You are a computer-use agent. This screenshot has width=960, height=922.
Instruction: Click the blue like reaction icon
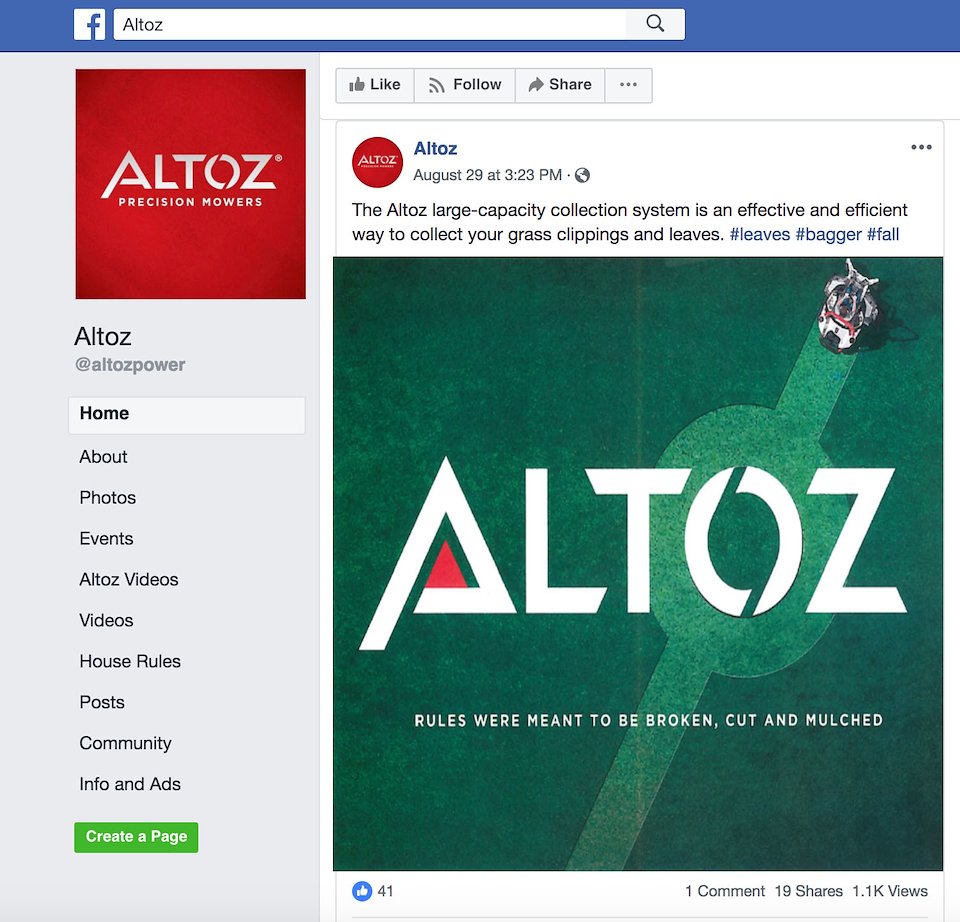(x=362, y=891)
